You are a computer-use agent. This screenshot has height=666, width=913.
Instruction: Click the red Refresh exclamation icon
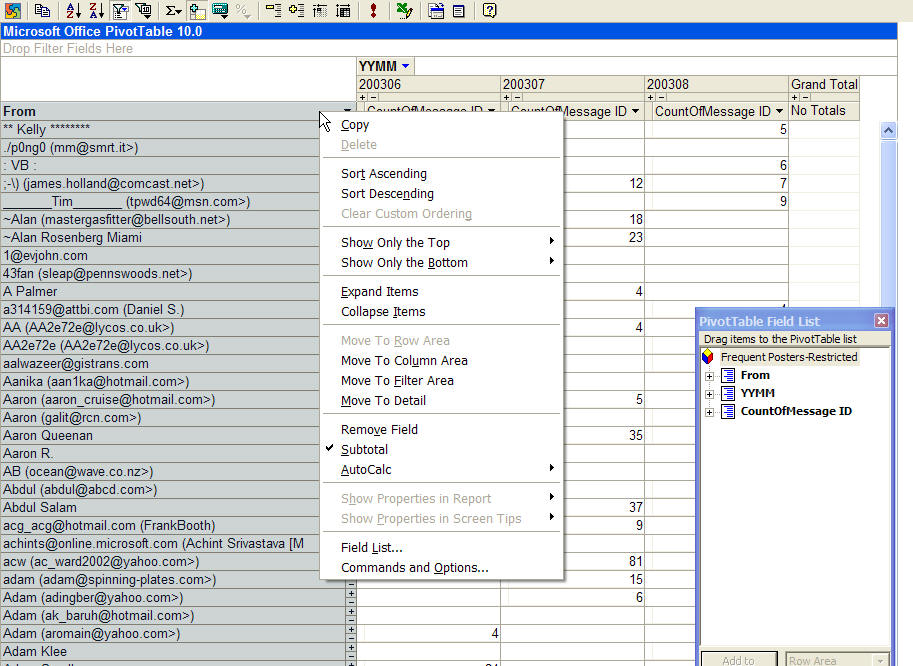pyautogui.click(x=373, y=11)
